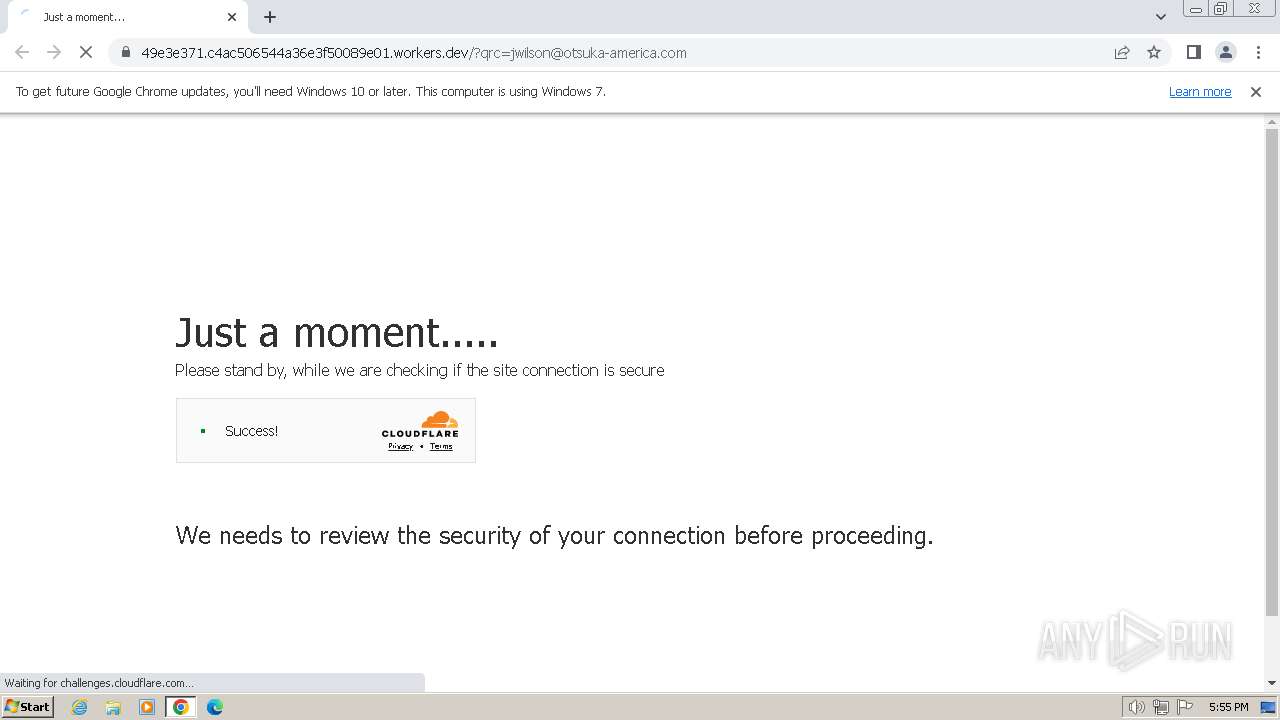Image resolution: width=1280 pixels, height=720 pixels.
Task: Open new tab with plus button
Action: pyautogui.click(x=270, y=17)
